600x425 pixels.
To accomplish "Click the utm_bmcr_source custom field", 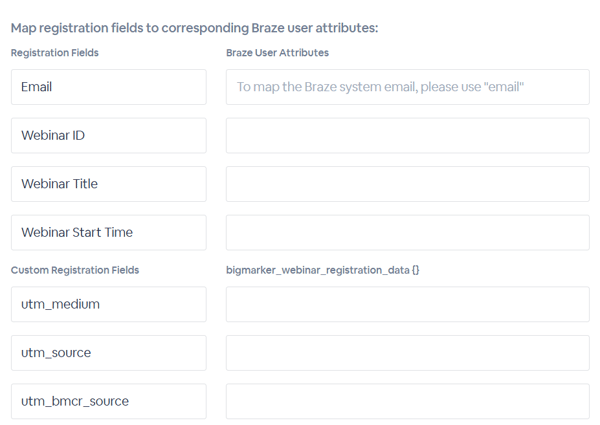I will (x=108, y=401).
